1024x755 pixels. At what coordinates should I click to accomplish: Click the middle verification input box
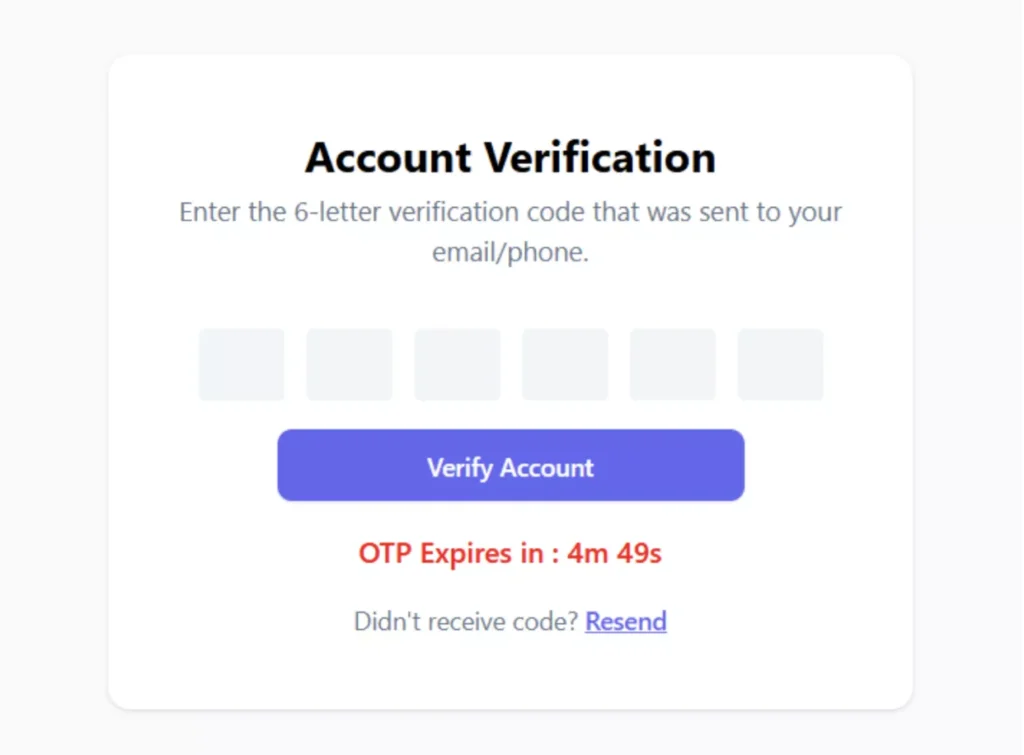[457, 364]
